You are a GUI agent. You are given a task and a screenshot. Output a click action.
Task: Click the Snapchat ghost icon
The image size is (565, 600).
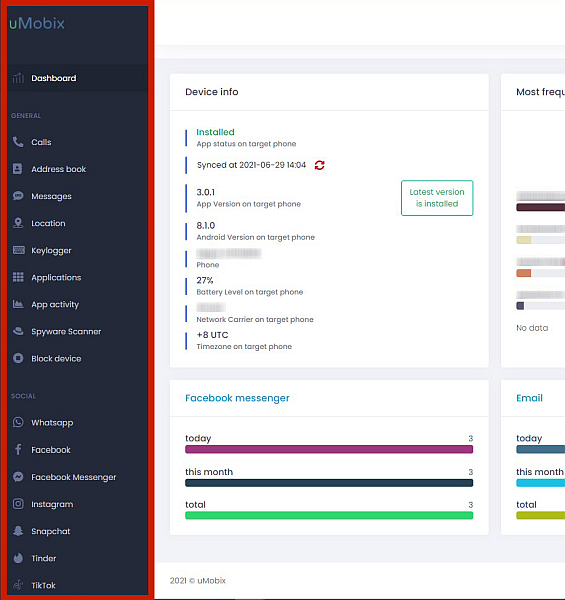tap(18, 531)
